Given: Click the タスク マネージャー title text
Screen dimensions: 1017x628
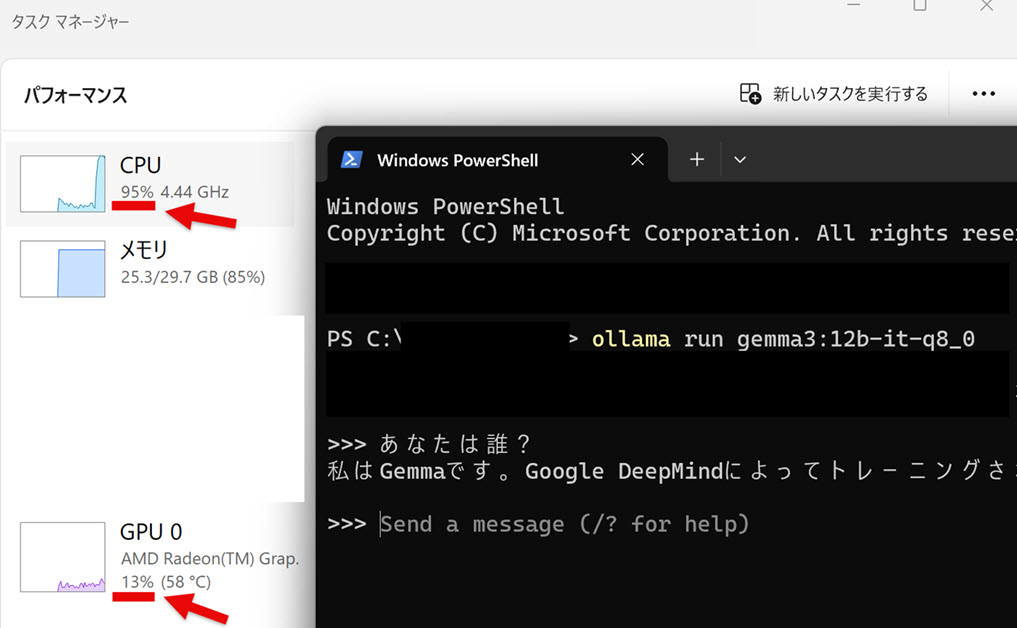Looking at the screenshot, I should 71,21.
